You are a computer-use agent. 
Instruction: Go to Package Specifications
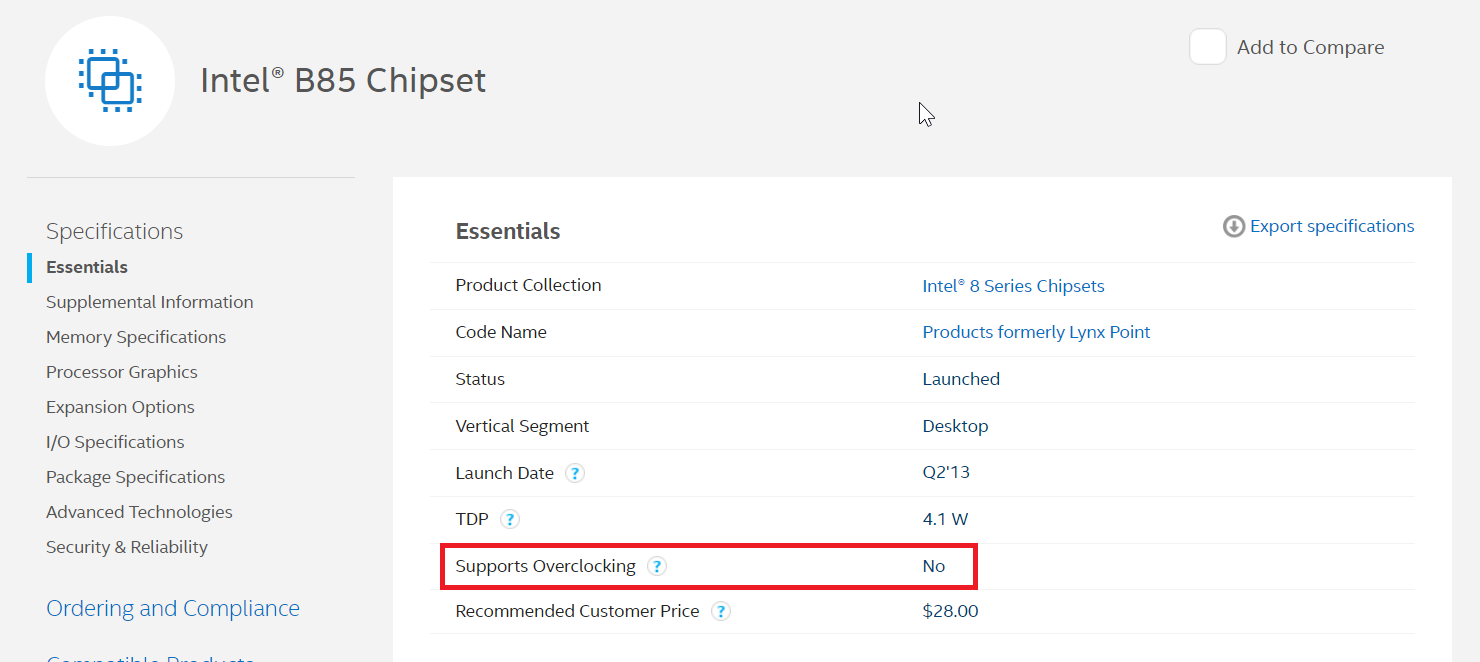click(x=136, y=477)
